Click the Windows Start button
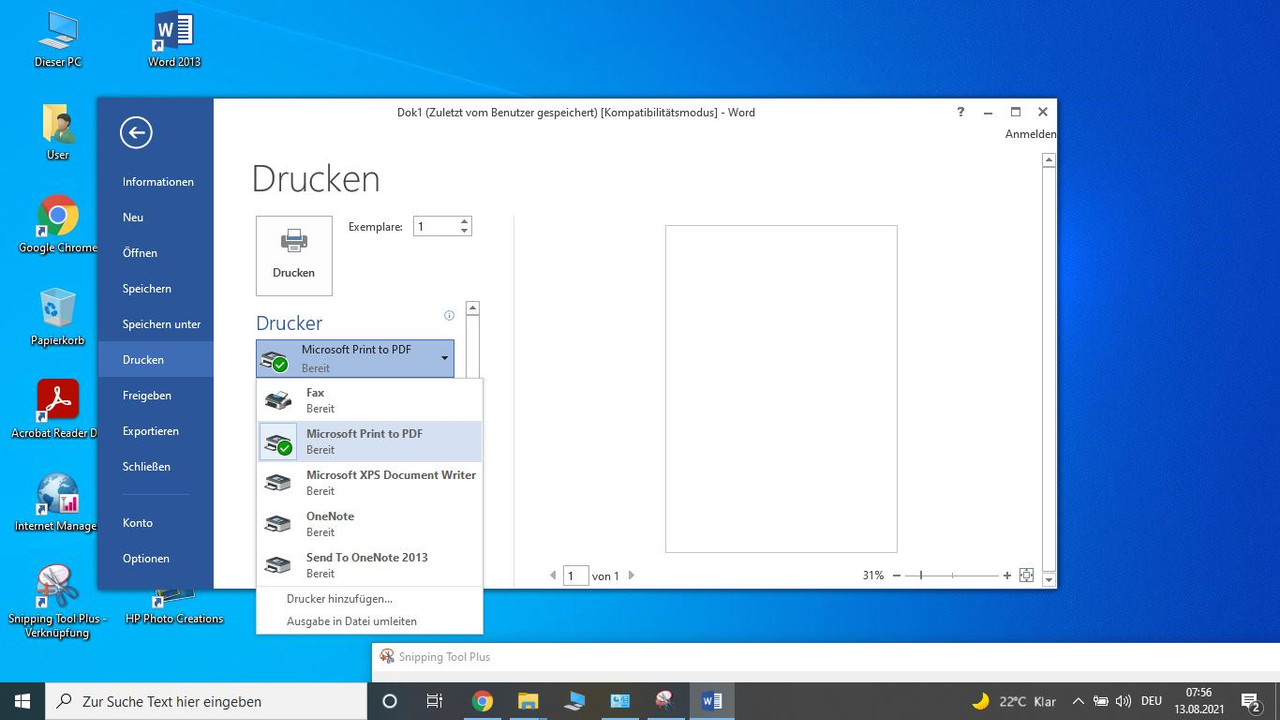This screenshot has height=720, width=1280. [23, 701]
